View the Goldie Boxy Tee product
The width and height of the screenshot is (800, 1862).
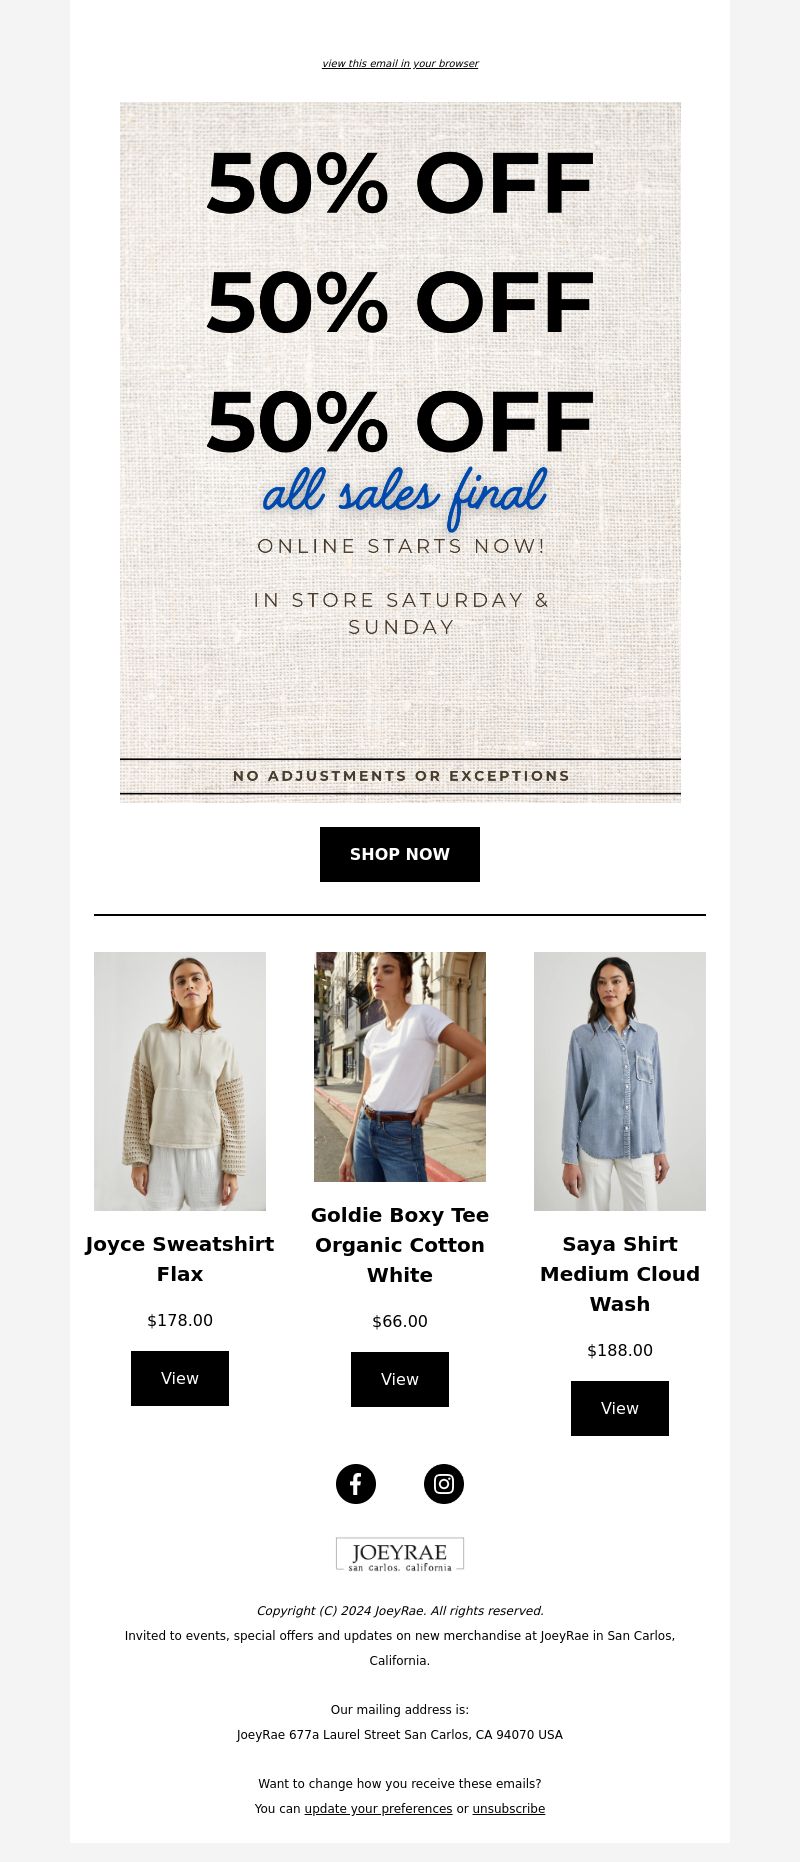[400, 1379]
